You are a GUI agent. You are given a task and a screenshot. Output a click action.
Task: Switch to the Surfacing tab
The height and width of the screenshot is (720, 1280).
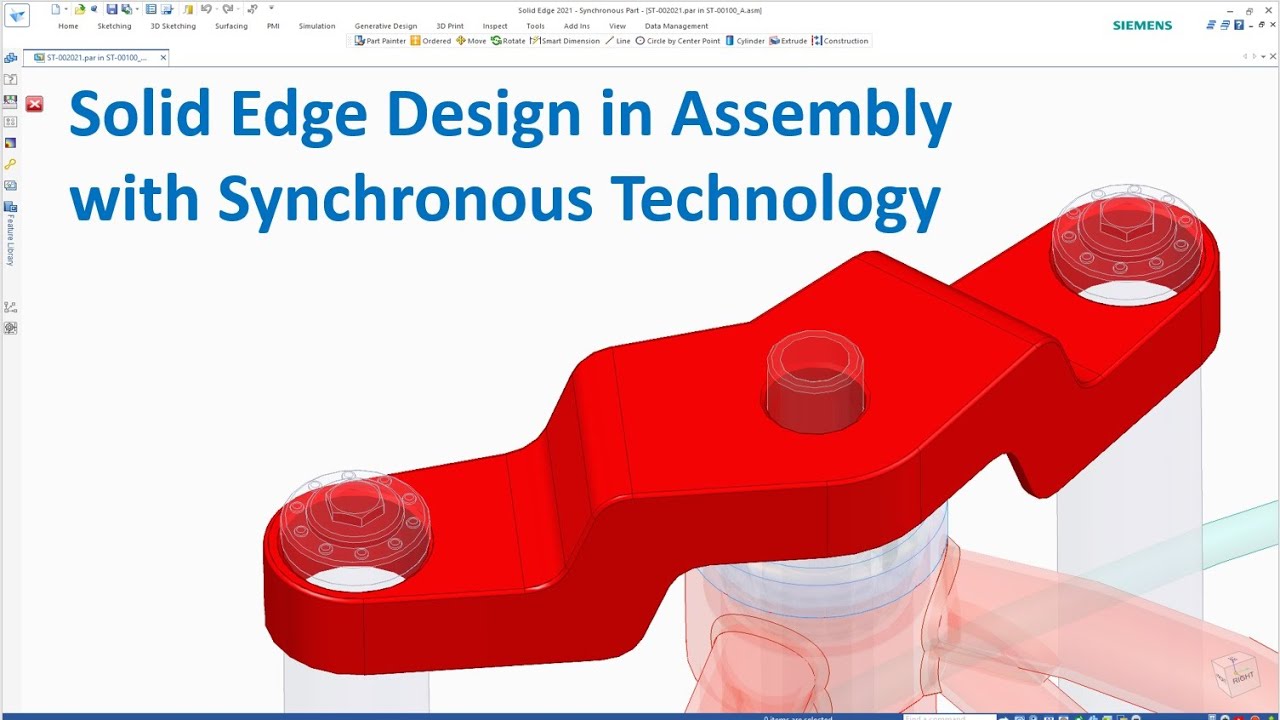pyautogui.click(x=231, y=26)
